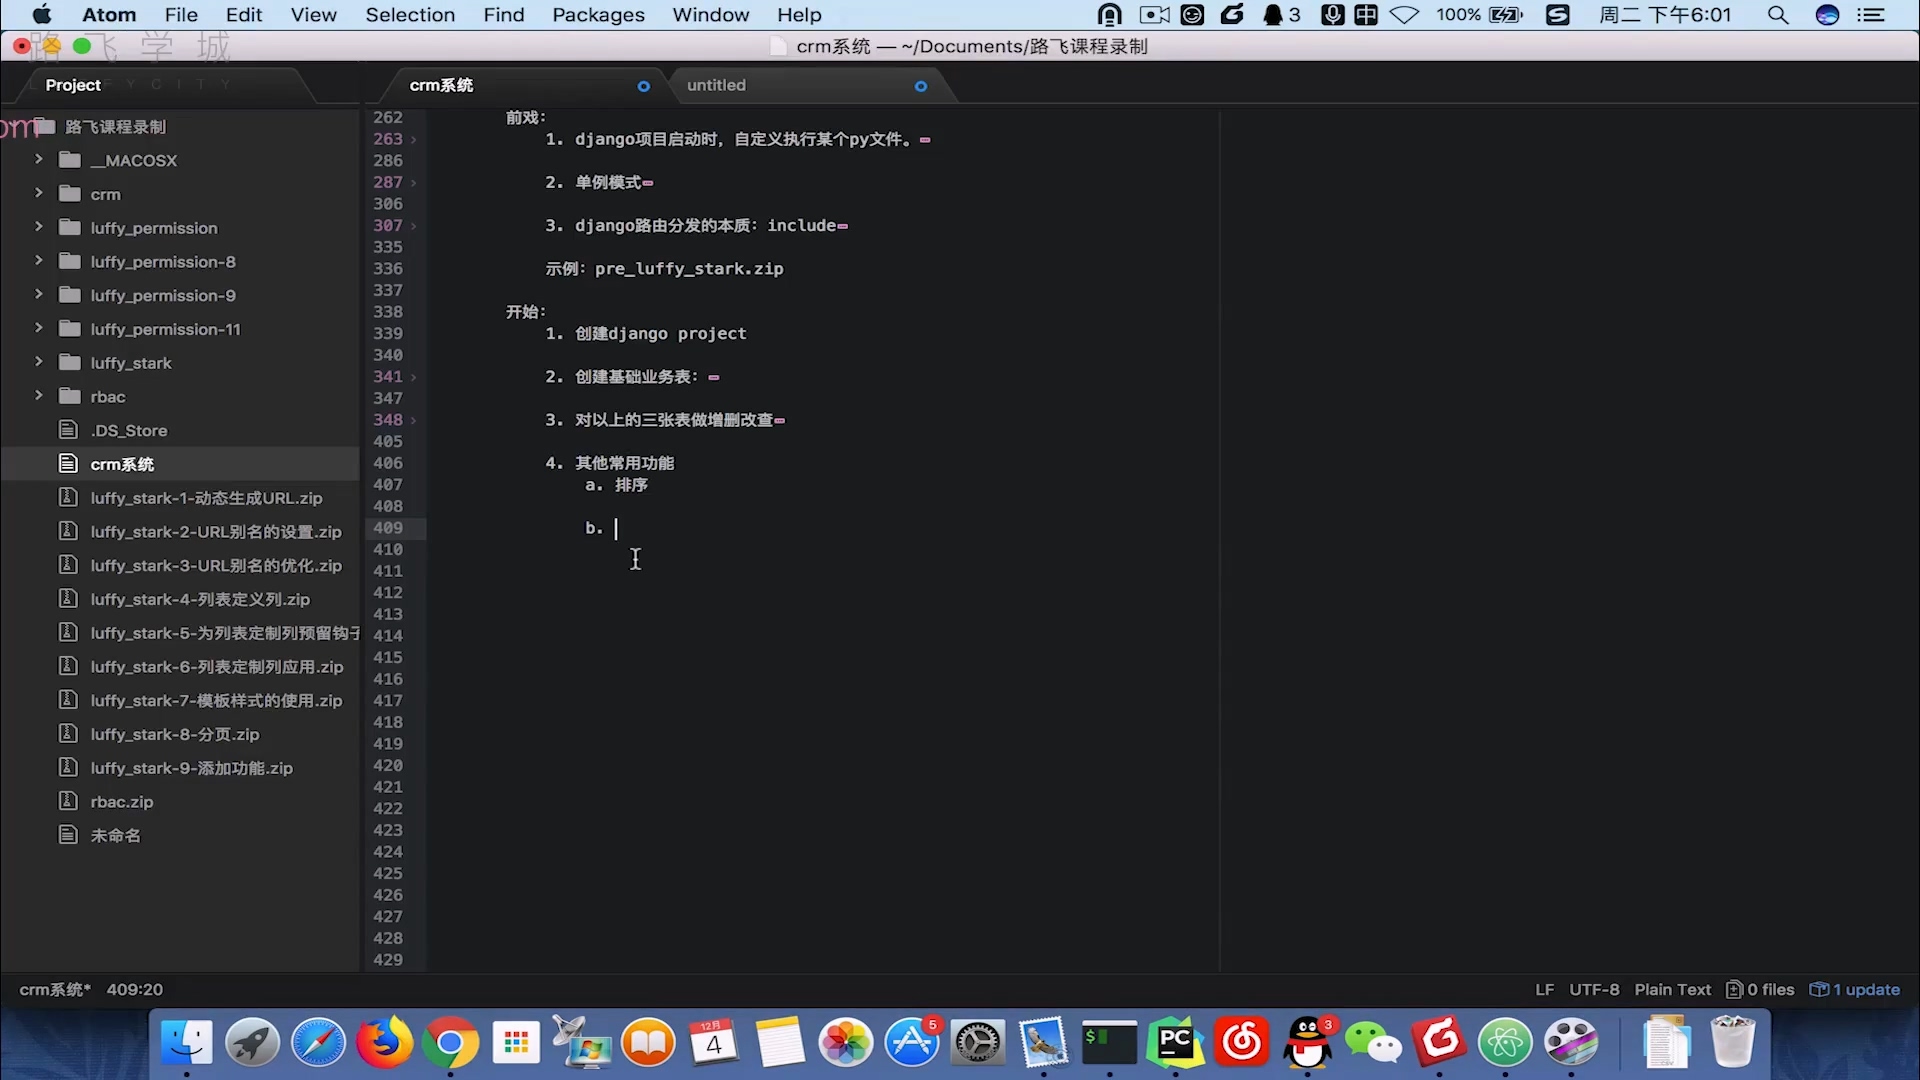Open Google Chrome in the dock
The height and width of the screenshot is (1080, 1920).
coord(450,1043)
